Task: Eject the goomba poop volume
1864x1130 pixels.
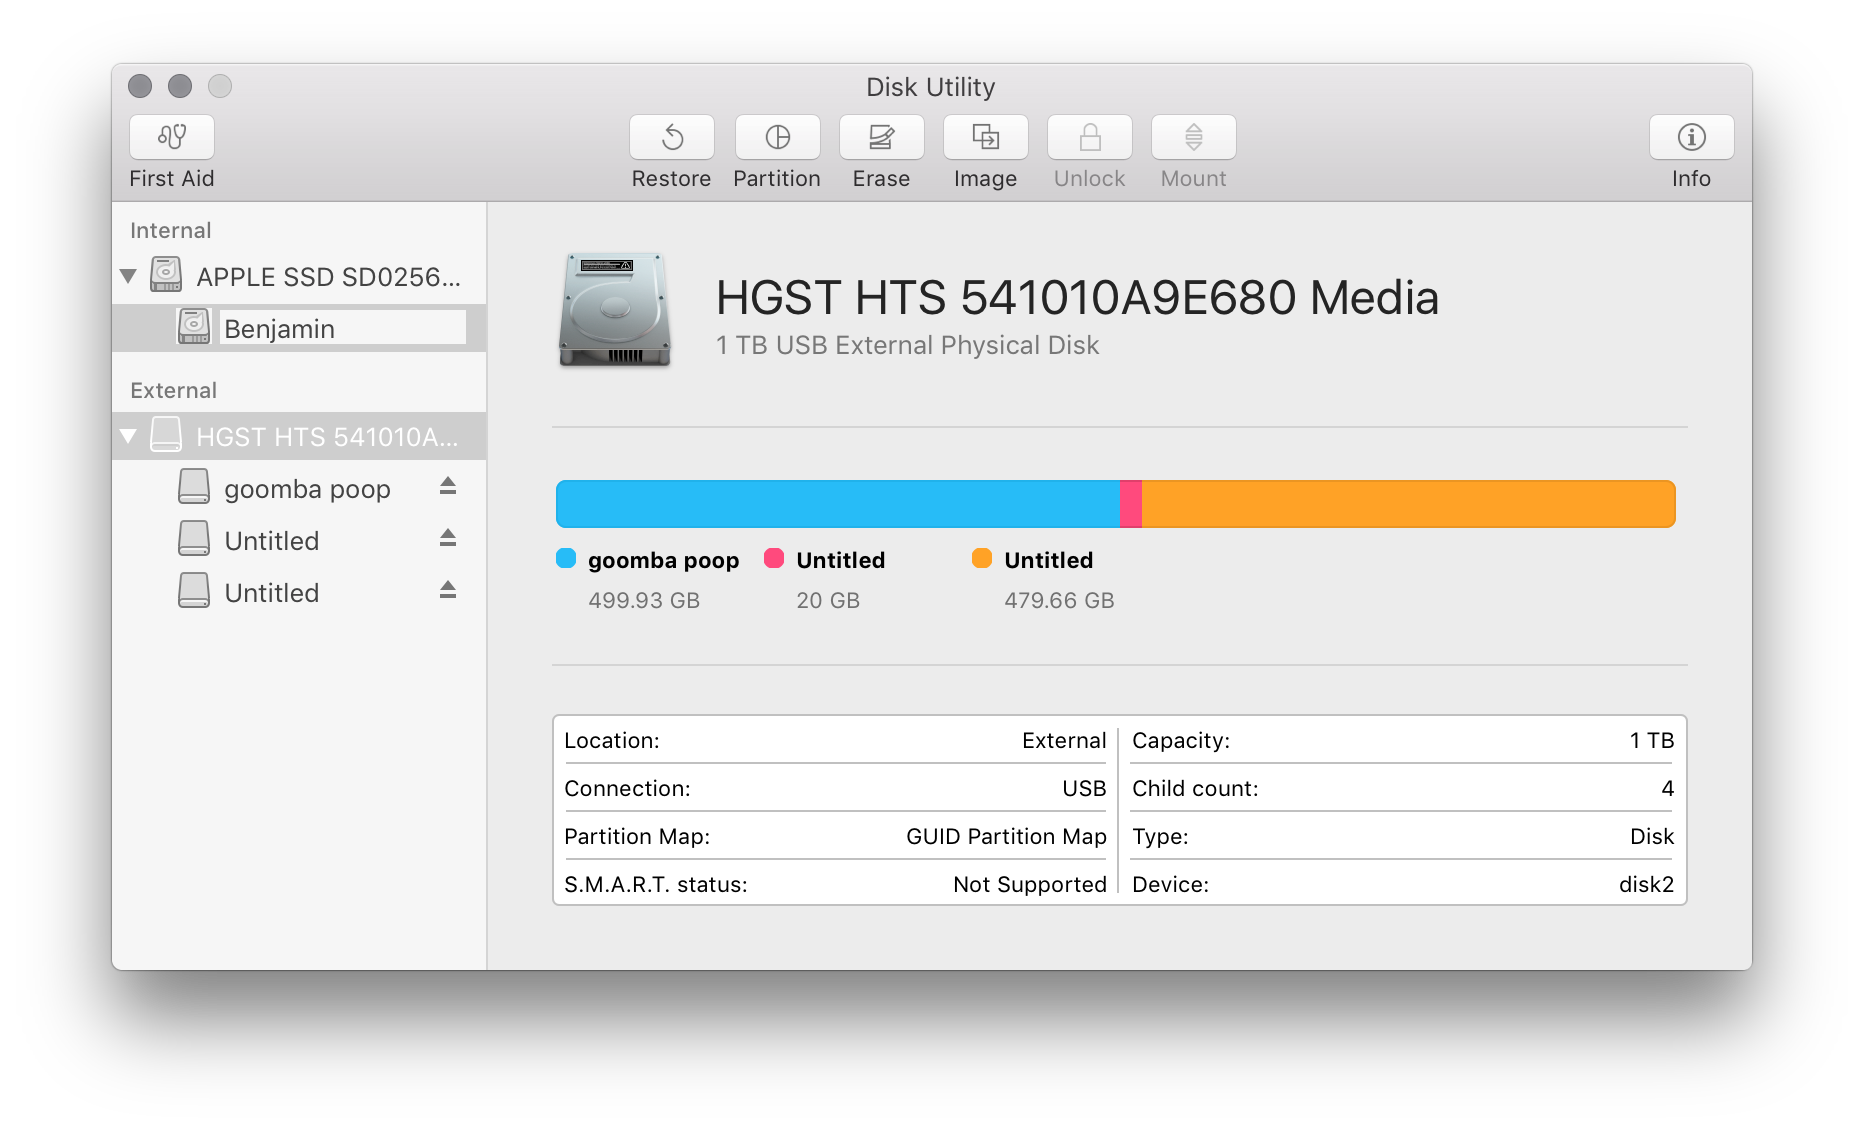Action: click(x=448, y=486)
